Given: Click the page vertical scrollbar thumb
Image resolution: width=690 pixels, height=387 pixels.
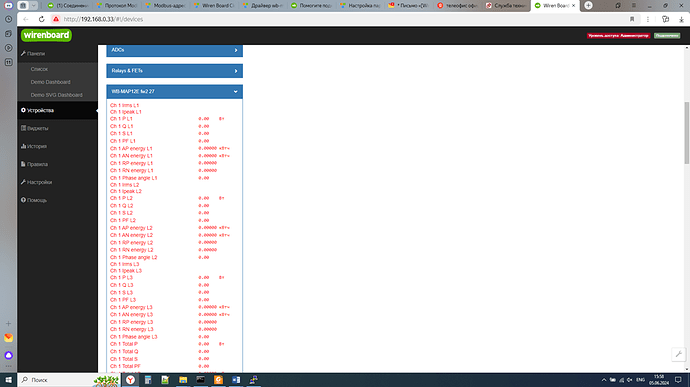Looking at the screenshot, I should click(x=686, y=133).
